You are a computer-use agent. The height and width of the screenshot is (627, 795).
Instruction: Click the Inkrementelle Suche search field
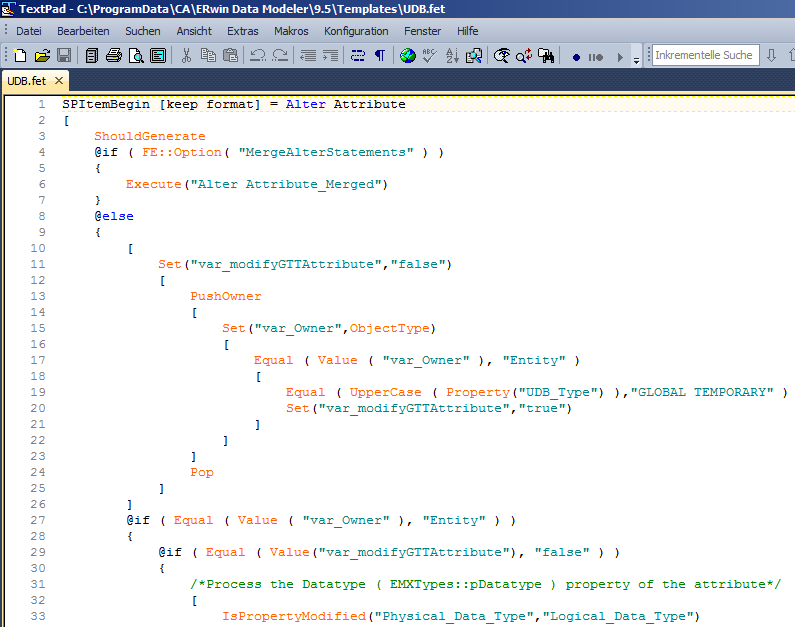(704, 56)
